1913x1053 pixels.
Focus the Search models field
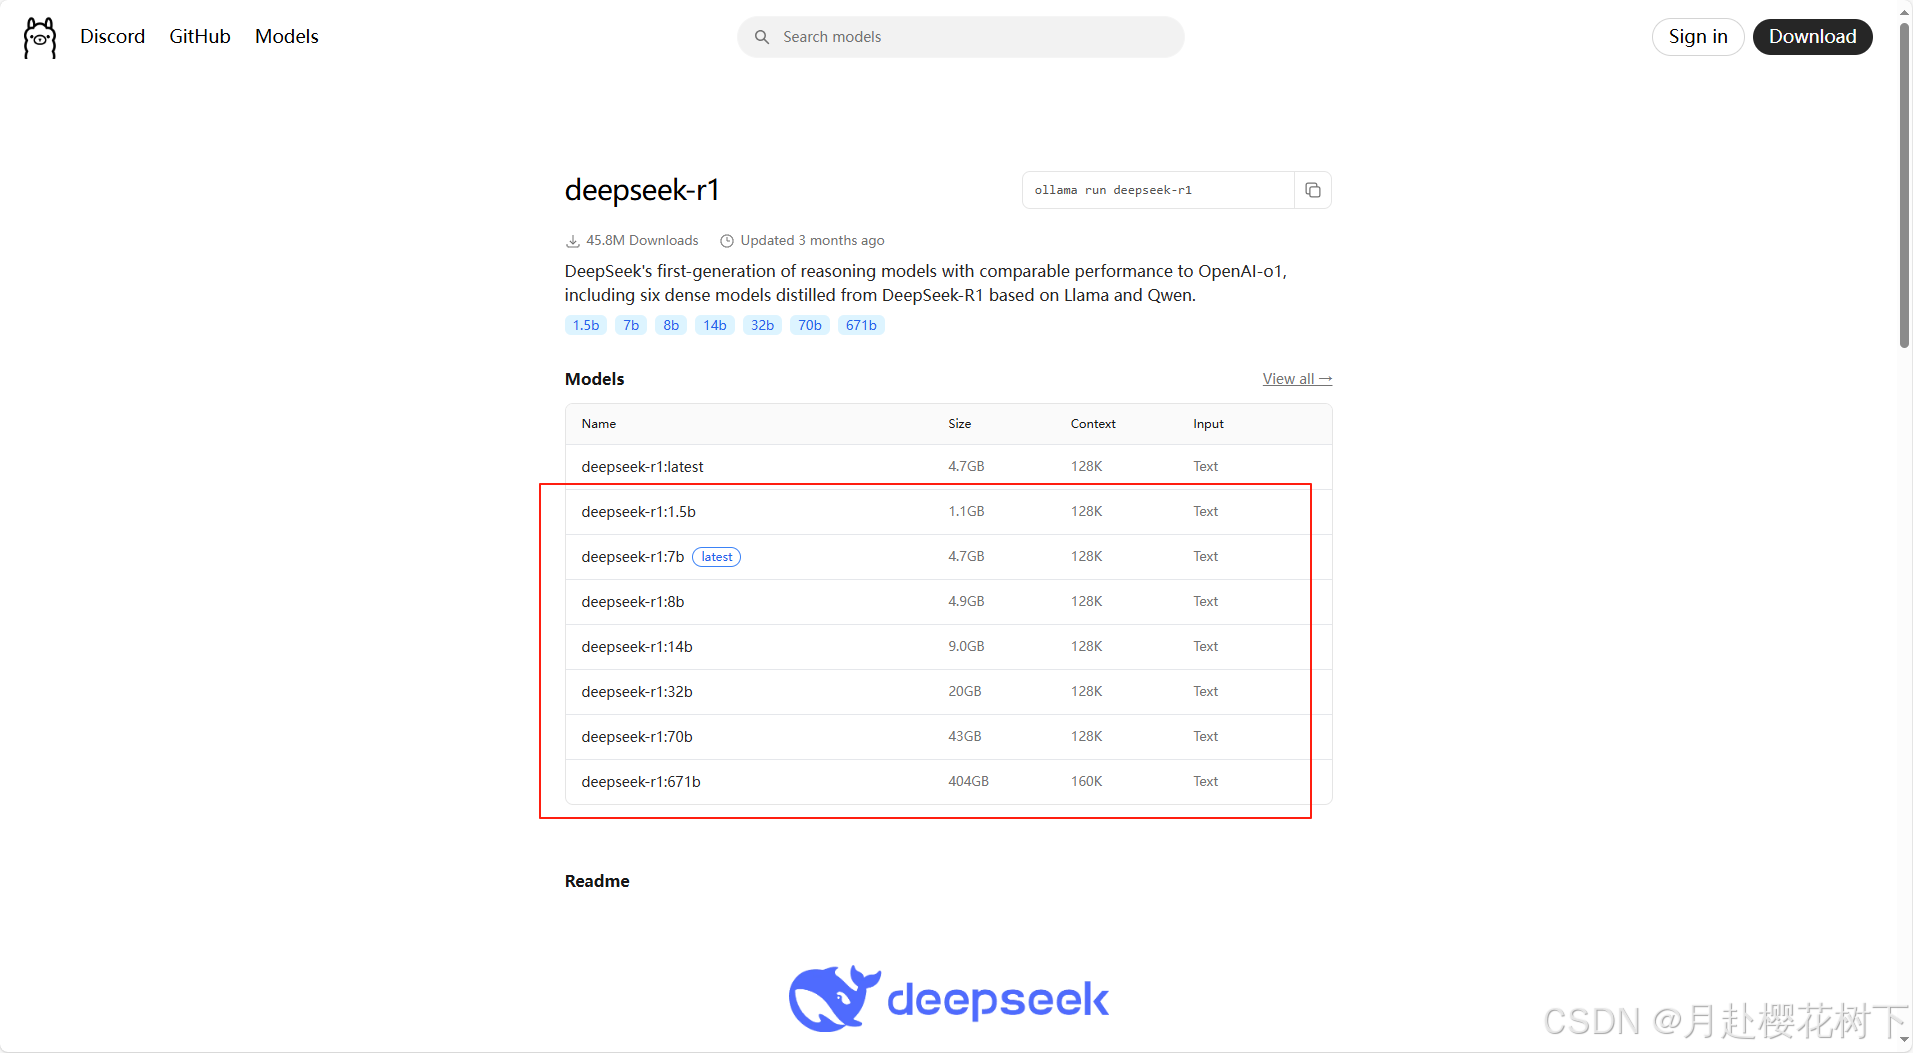pos(961,37)
